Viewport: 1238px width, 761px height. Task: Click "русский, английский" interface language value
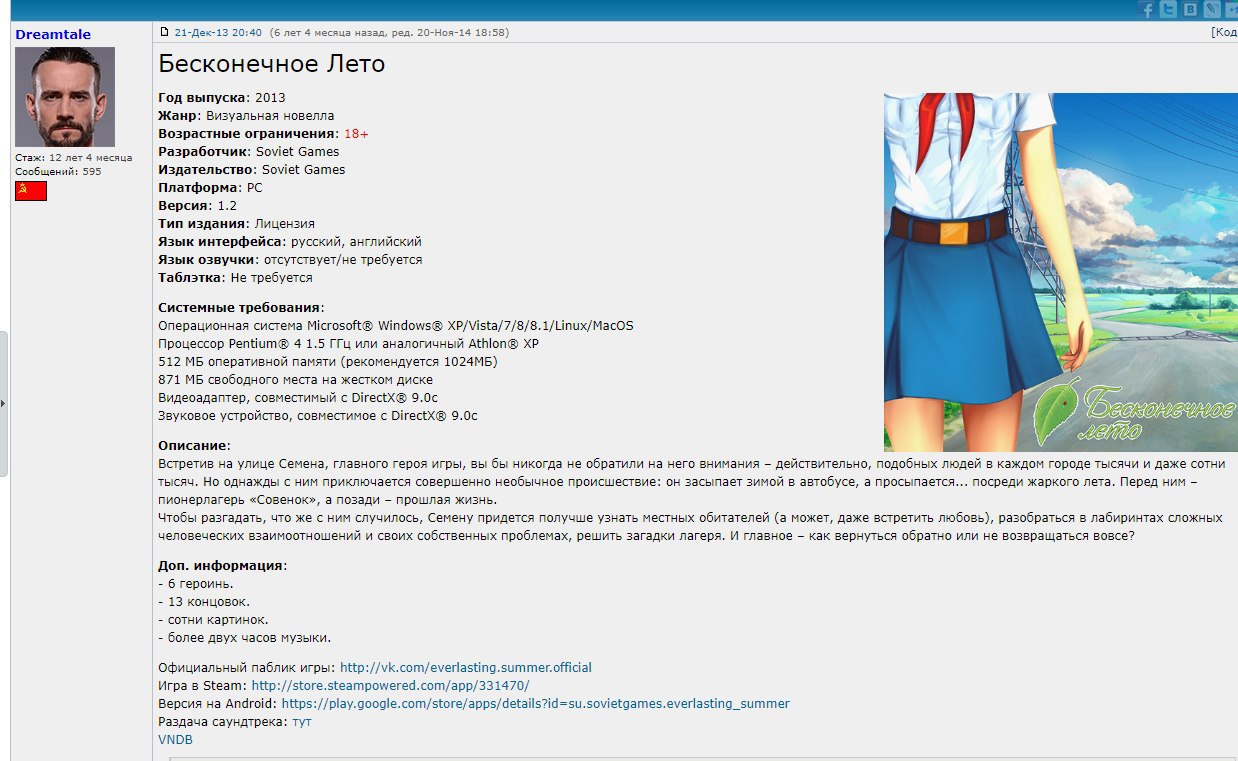tap(356, 241)
